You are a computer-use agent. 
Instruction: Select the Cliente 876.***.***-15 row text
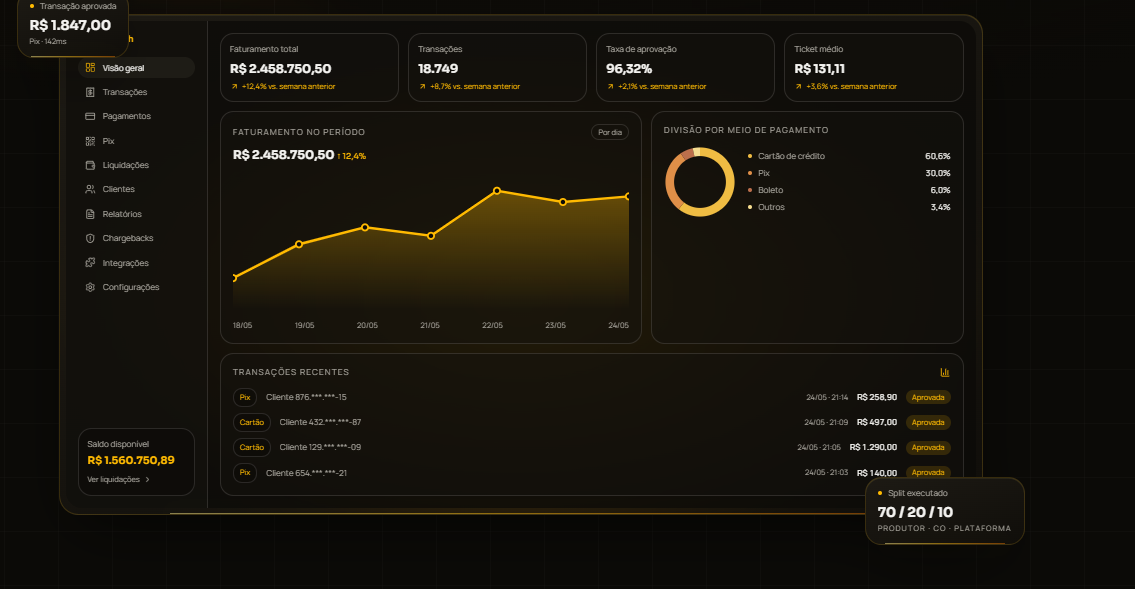tap(306, 397)
